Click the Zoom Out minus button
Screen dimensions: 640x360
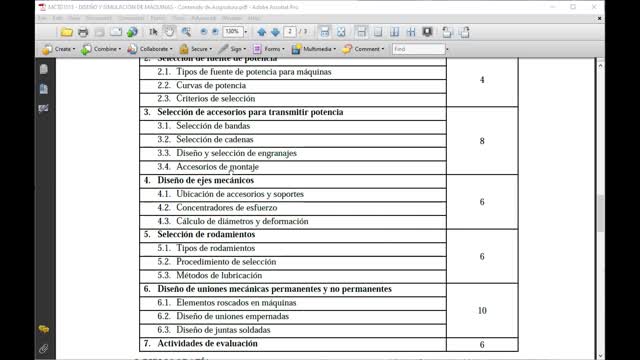204,32
